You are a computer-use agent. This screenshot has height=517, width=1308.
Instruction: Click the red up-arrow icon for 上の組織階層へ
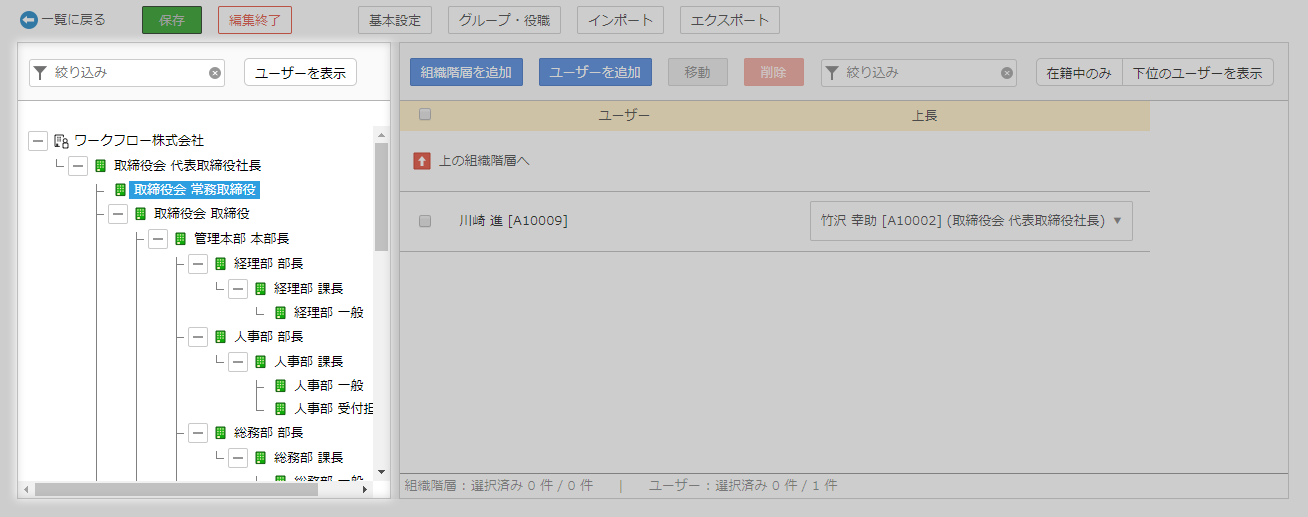point(422,160)
